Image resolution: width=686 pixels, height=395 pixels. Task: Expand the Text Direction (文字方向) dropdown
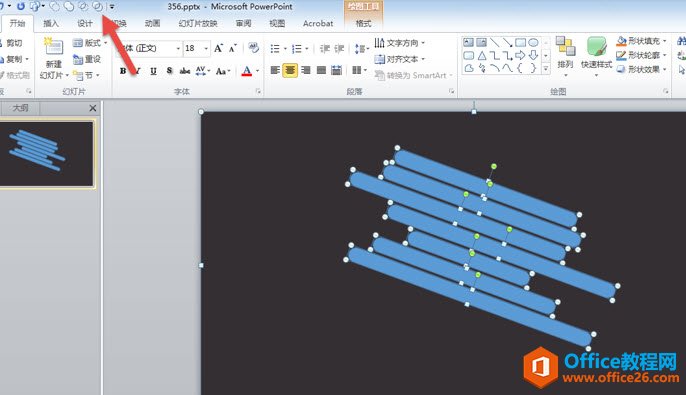[x=400, y=43]
